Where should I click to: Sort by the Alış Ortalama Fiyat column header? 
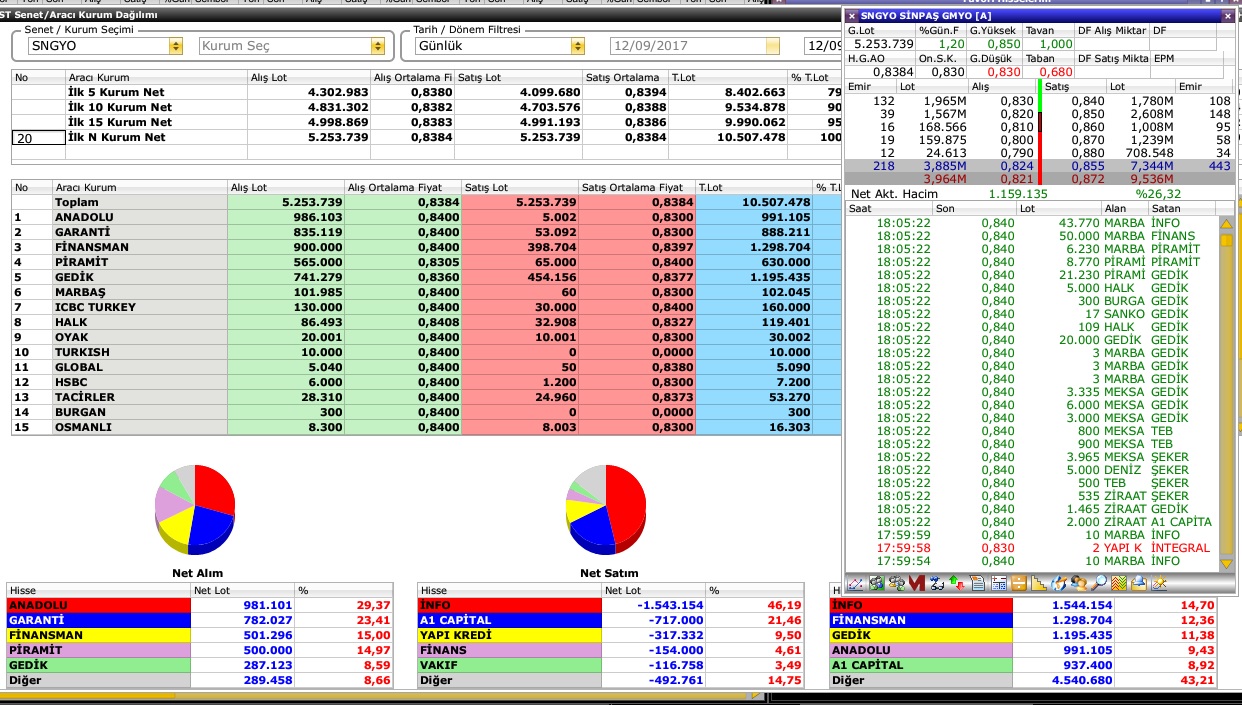pos(403,187)
